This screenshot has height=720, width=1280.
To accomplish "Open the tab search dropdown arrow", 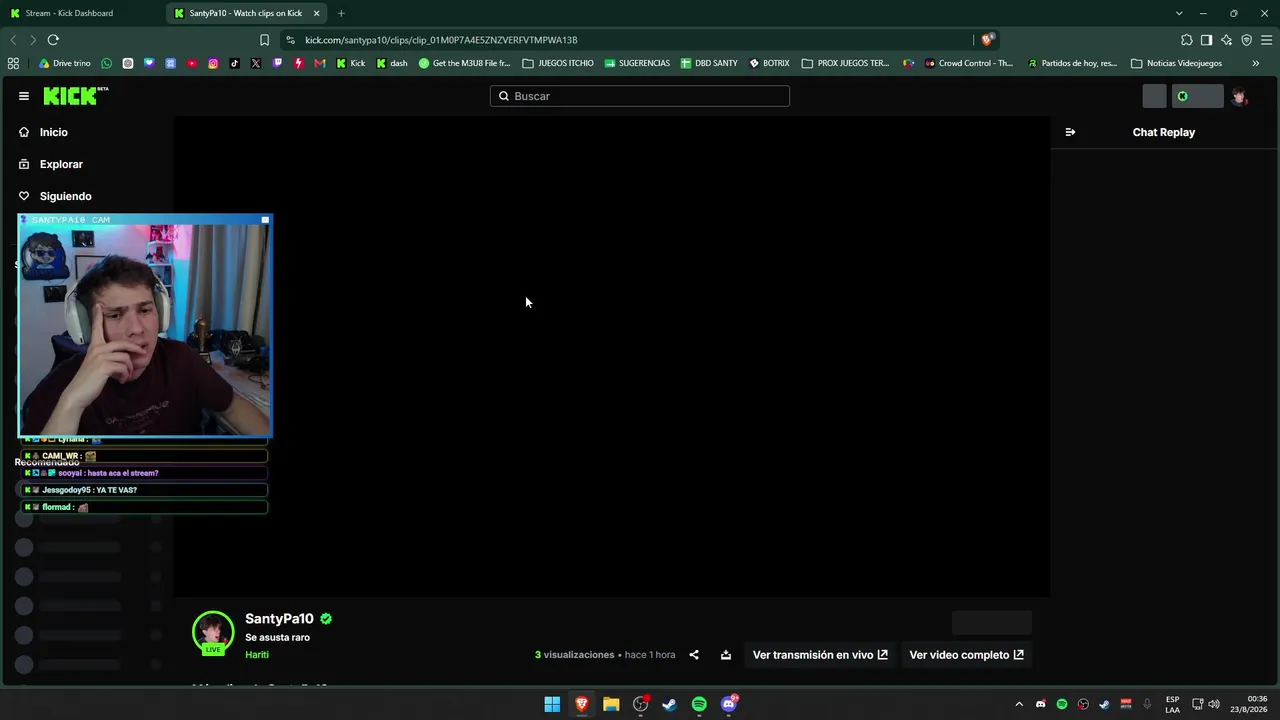I will pos(1179,13).
